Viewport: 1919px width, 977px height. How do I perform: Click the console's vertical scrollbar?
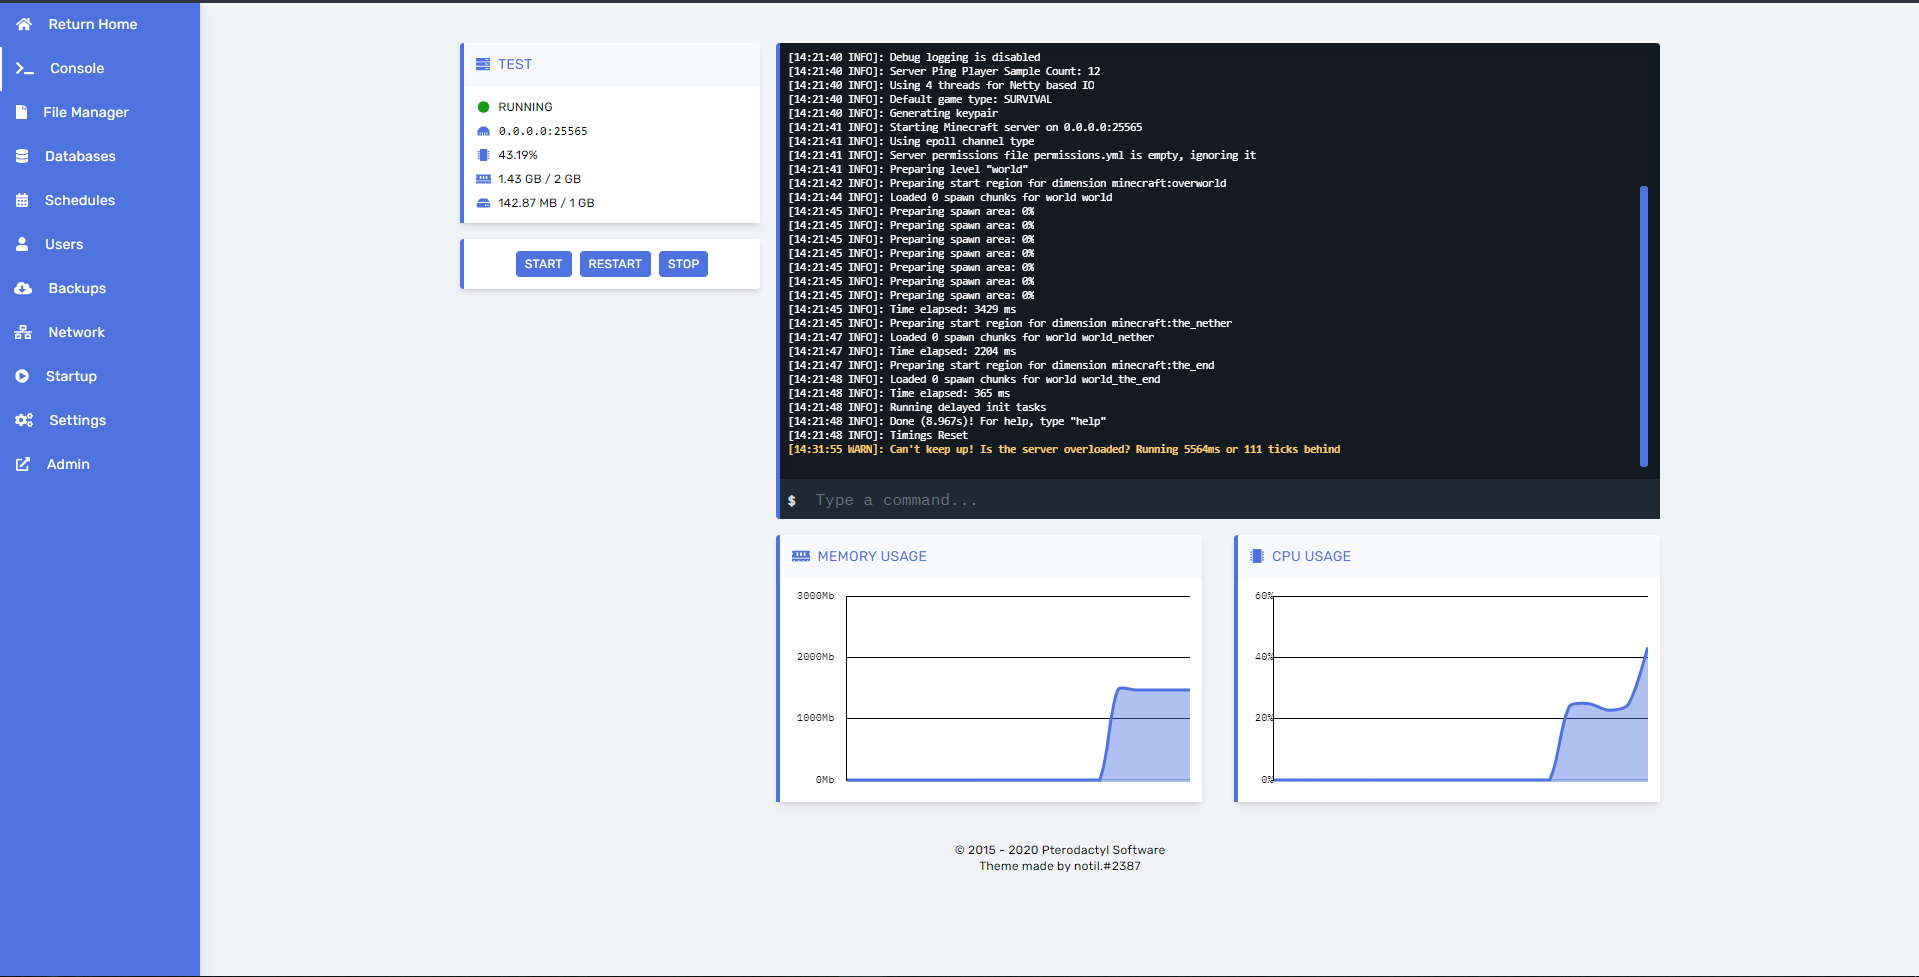click(x=1643, y=325)
